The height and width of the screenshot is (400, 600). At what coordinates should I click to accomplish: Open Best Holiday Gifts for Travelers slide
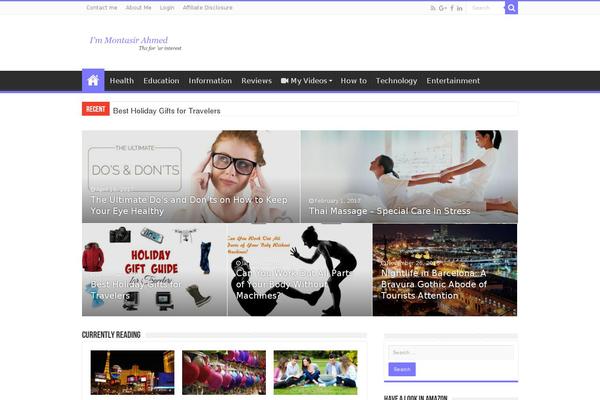[x=154, y=270]
